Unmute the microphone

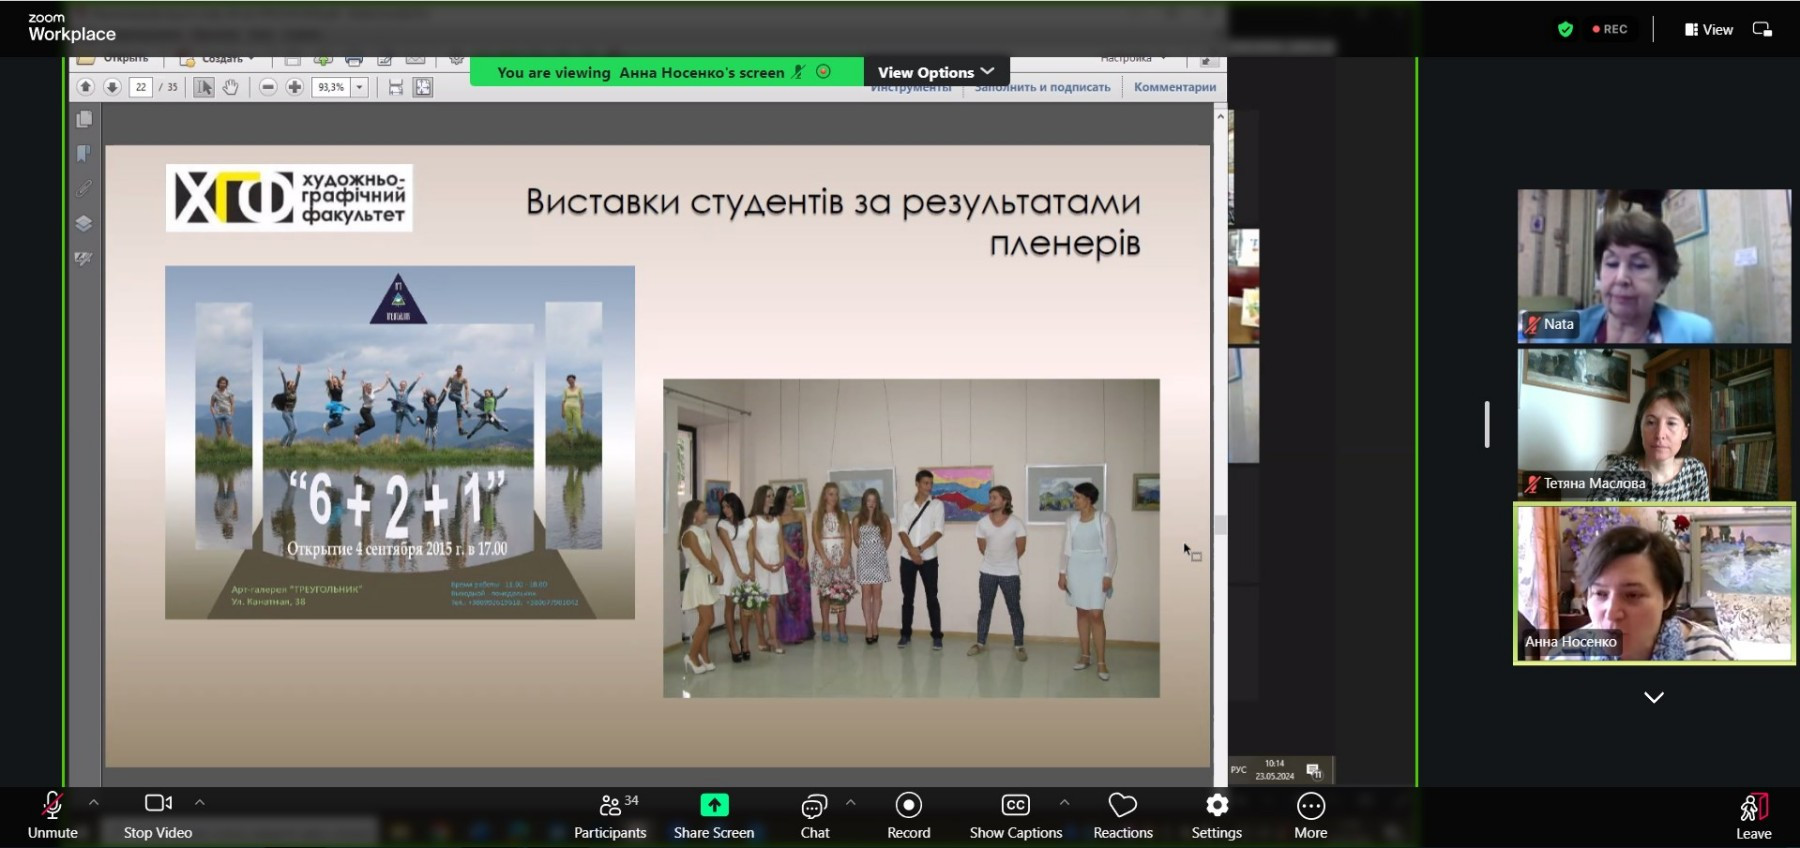tap(52, 815)
